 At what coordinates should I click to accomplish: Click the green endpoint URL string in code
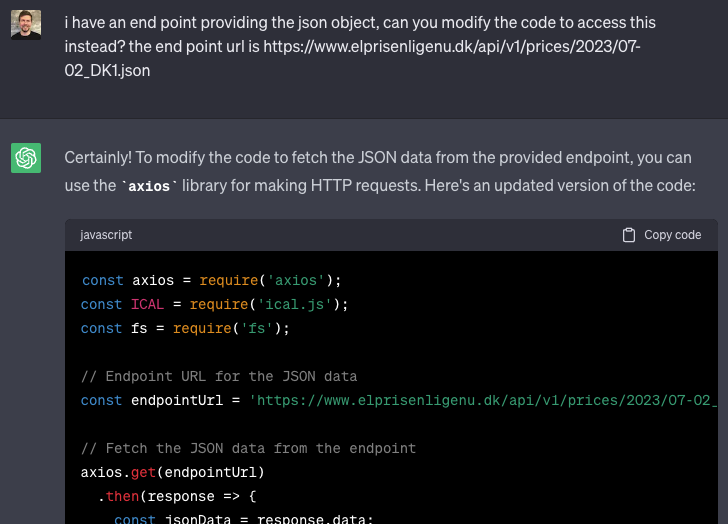(484, 400)
